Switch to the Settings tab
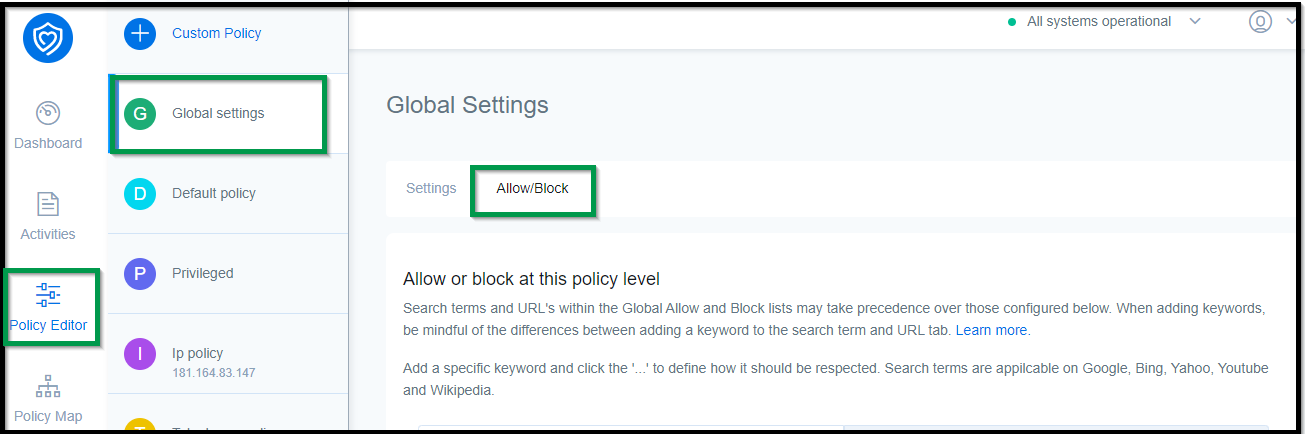Screen dimensions: 1305x434 [x=431, y=188]
